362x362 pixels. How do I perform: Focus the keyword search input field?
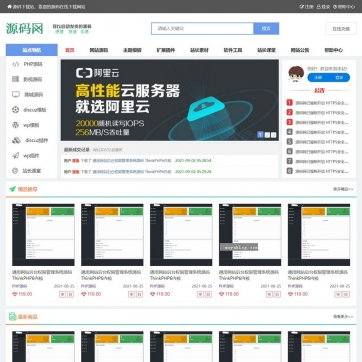[202, 29]
